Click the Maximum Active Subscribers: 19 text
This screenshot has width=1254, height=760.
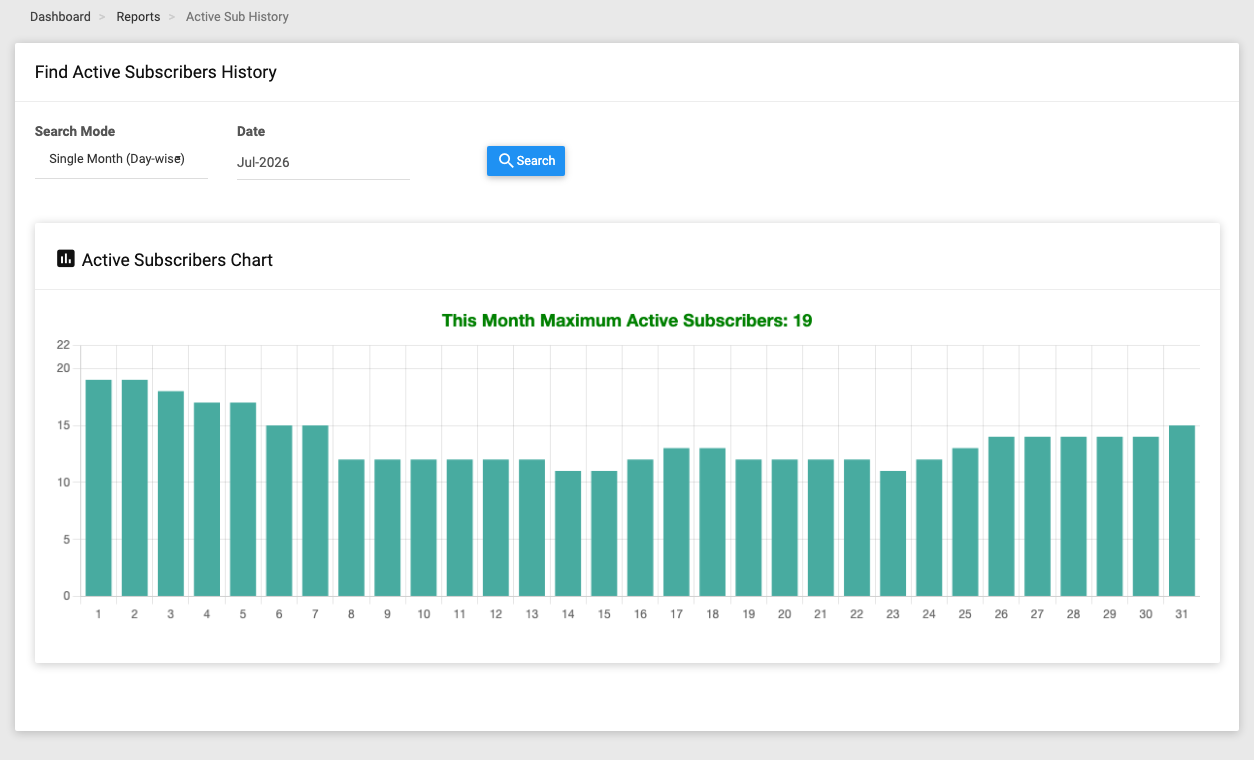point(627,321)
